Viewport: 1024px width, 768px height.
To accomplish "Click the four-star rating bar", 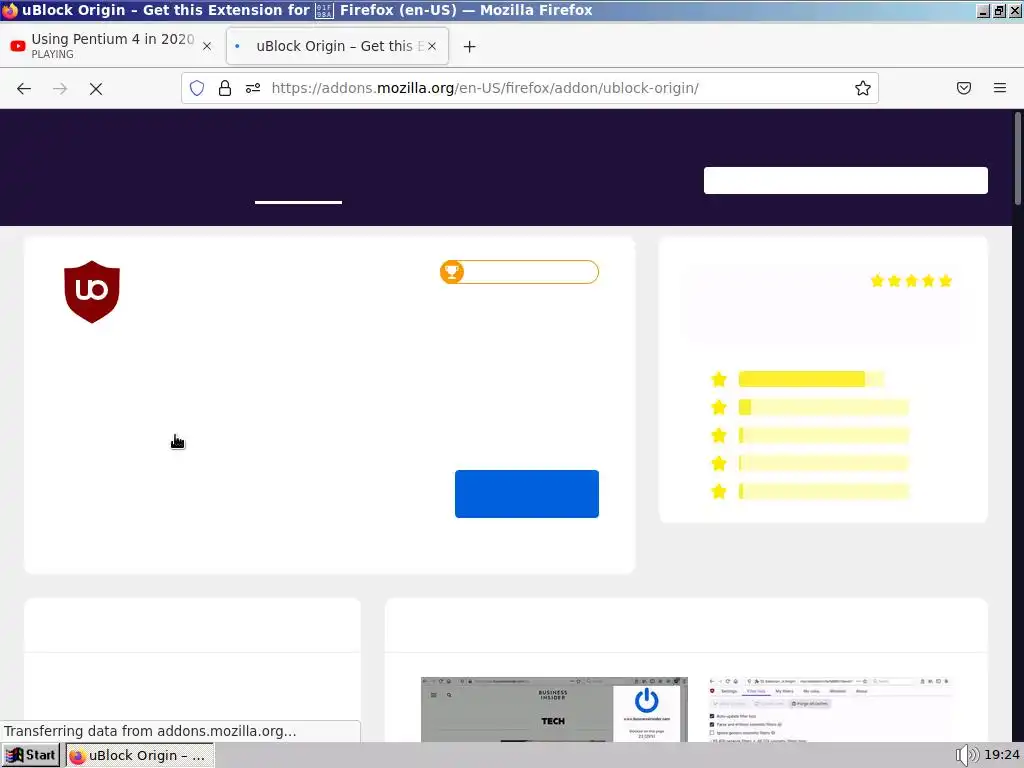I will 824,408.
